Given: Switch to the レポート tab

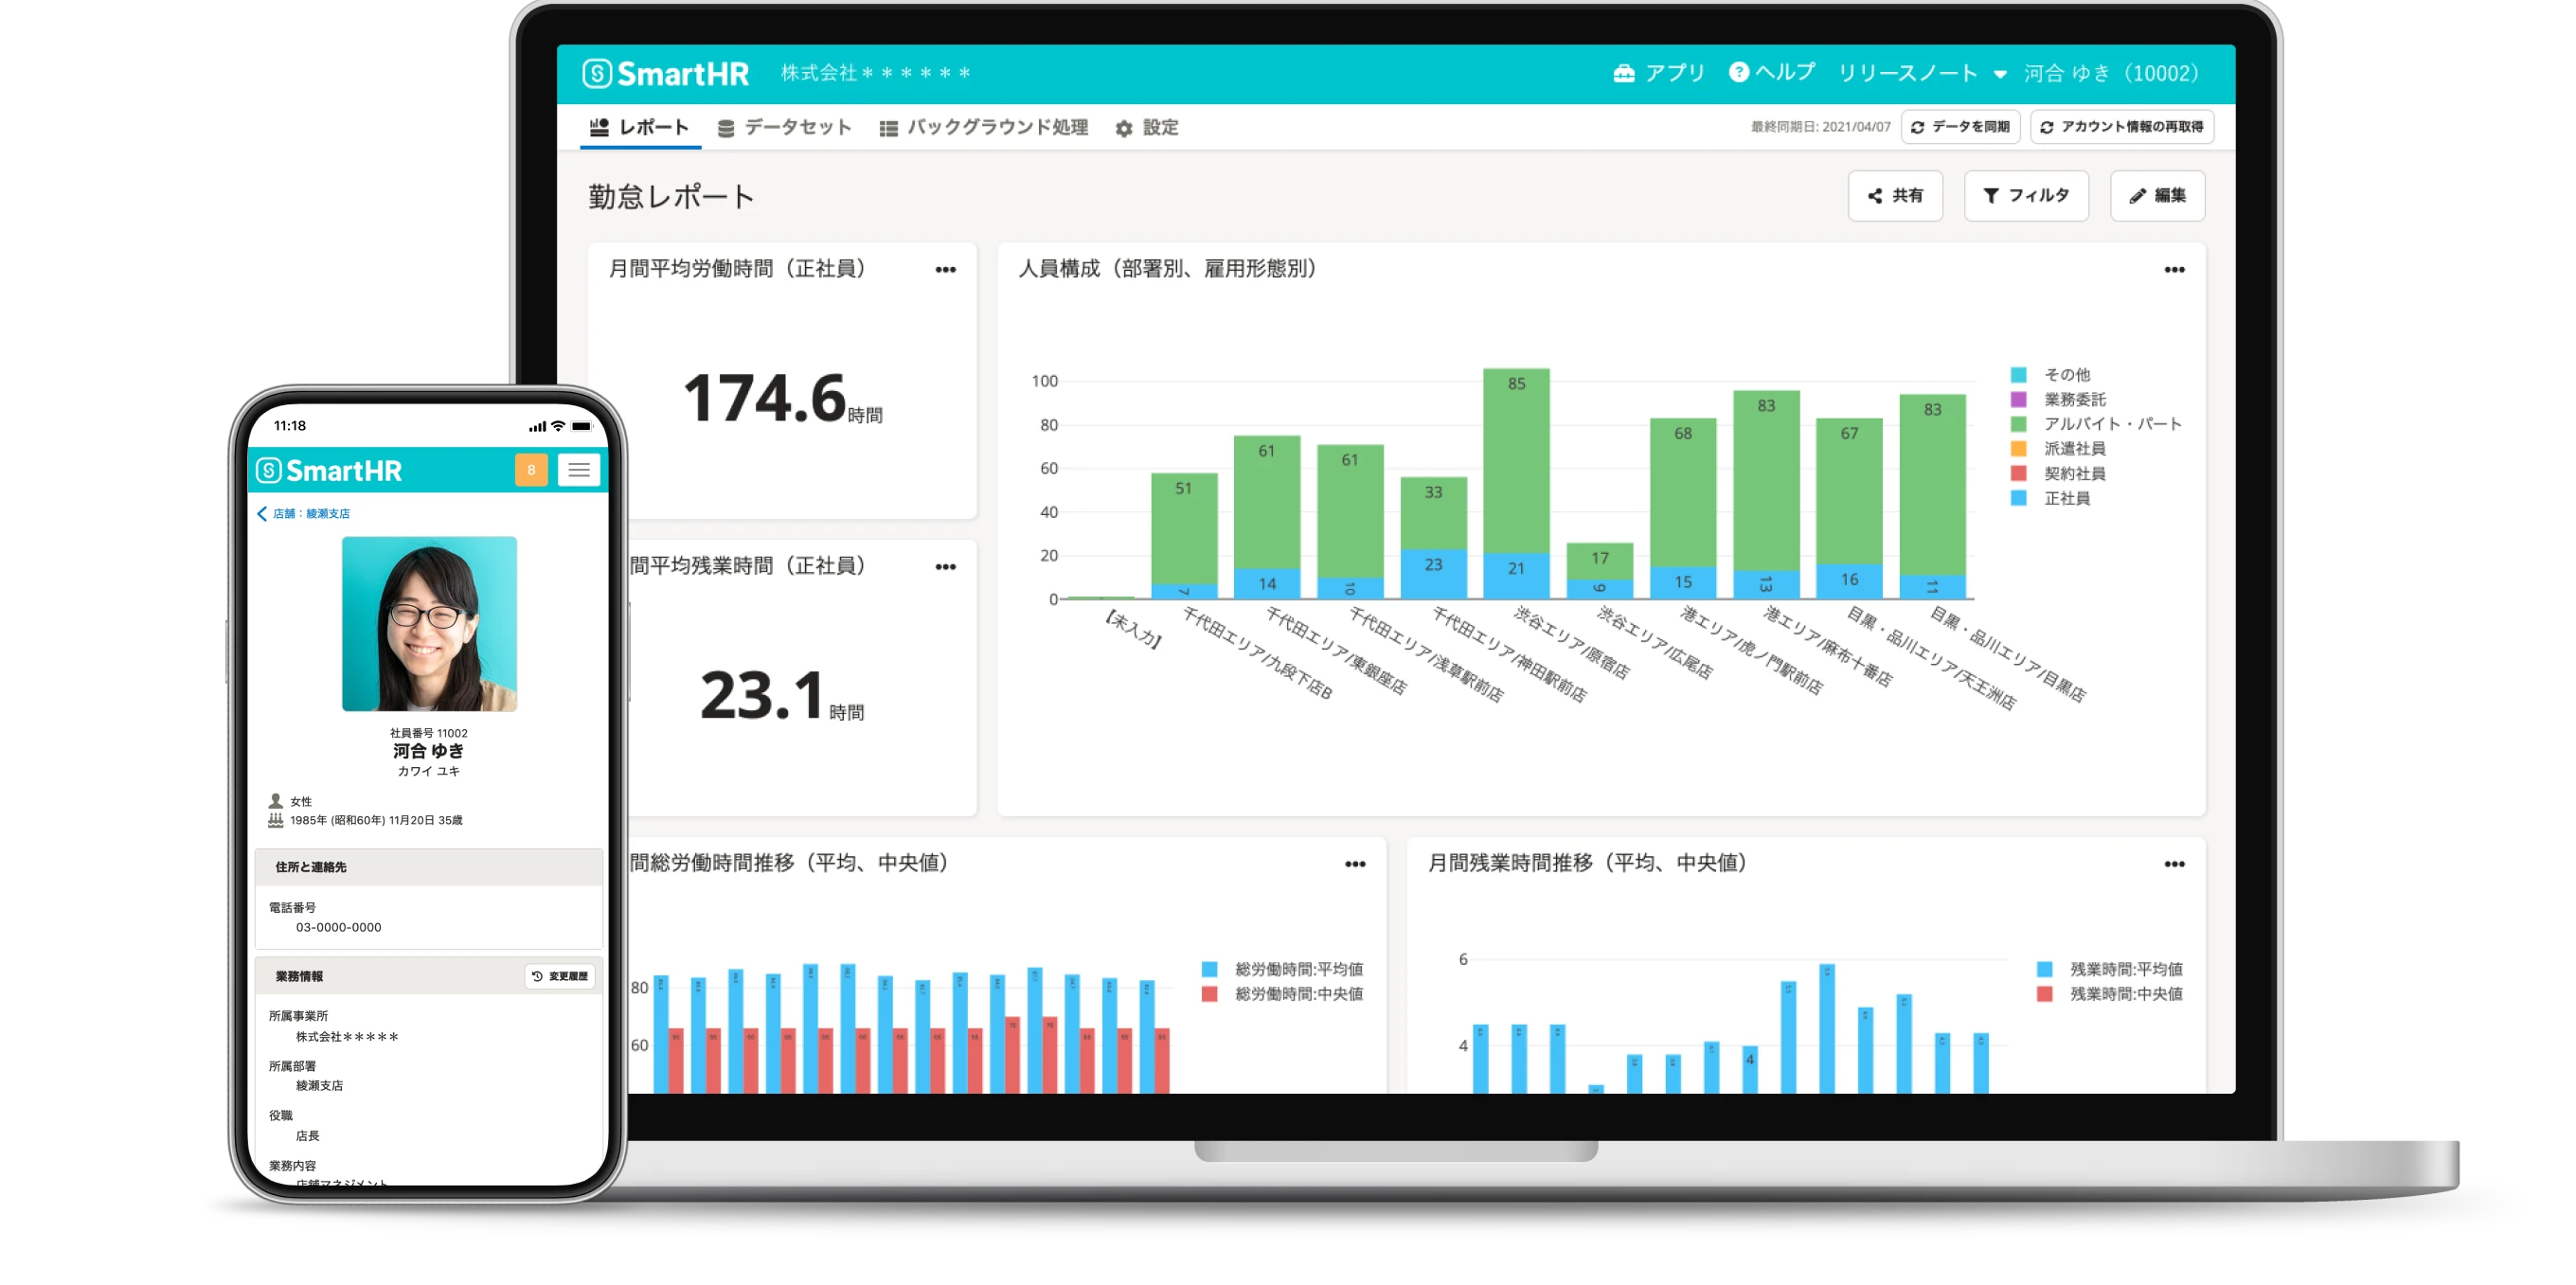Looking at the screenshot, I should (640, 127).
